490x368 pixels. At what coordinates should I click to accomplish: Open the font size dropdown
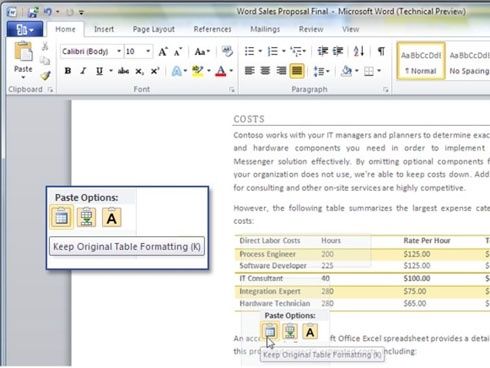coord(148,51)
